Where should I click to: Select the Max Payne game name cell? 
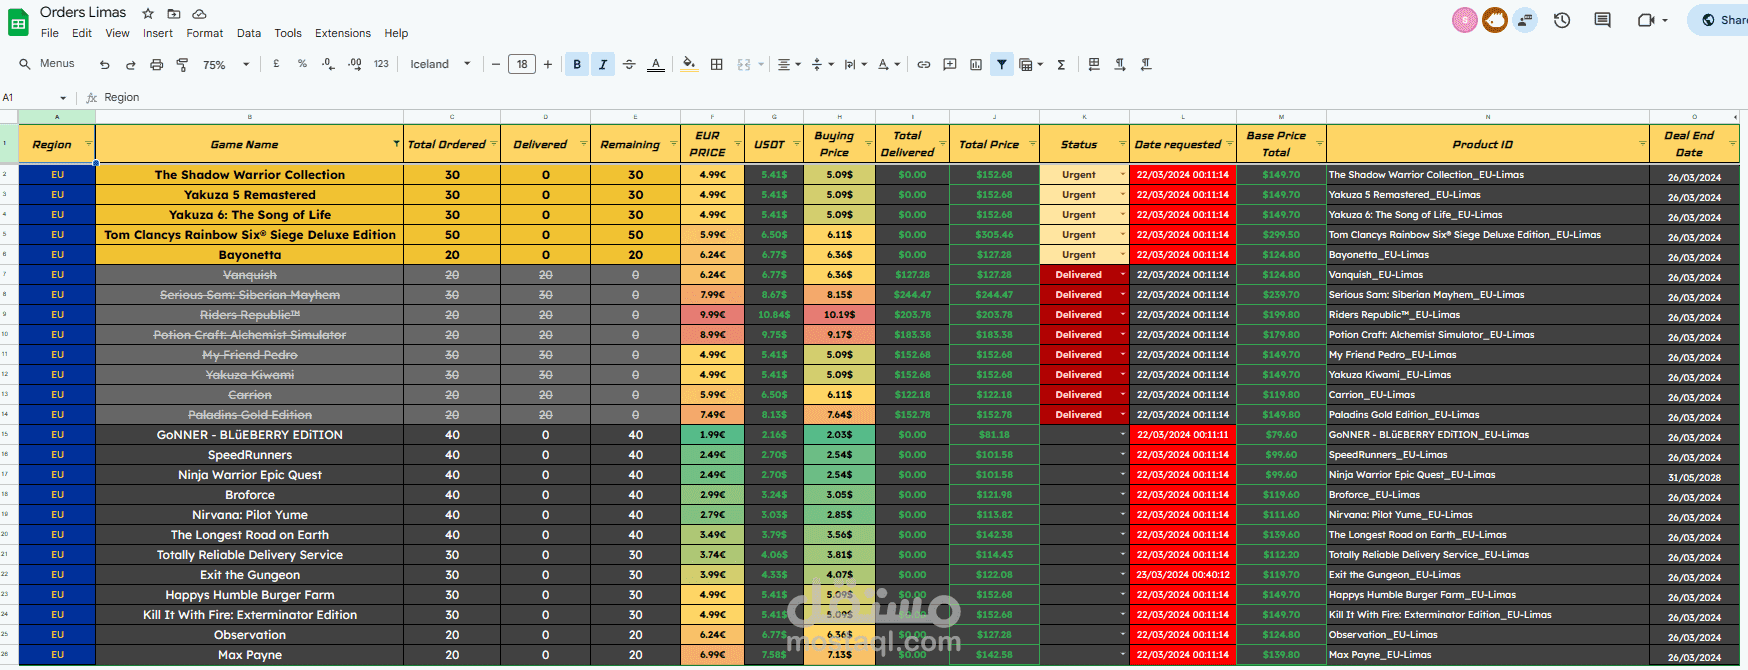tap(250, 655)
